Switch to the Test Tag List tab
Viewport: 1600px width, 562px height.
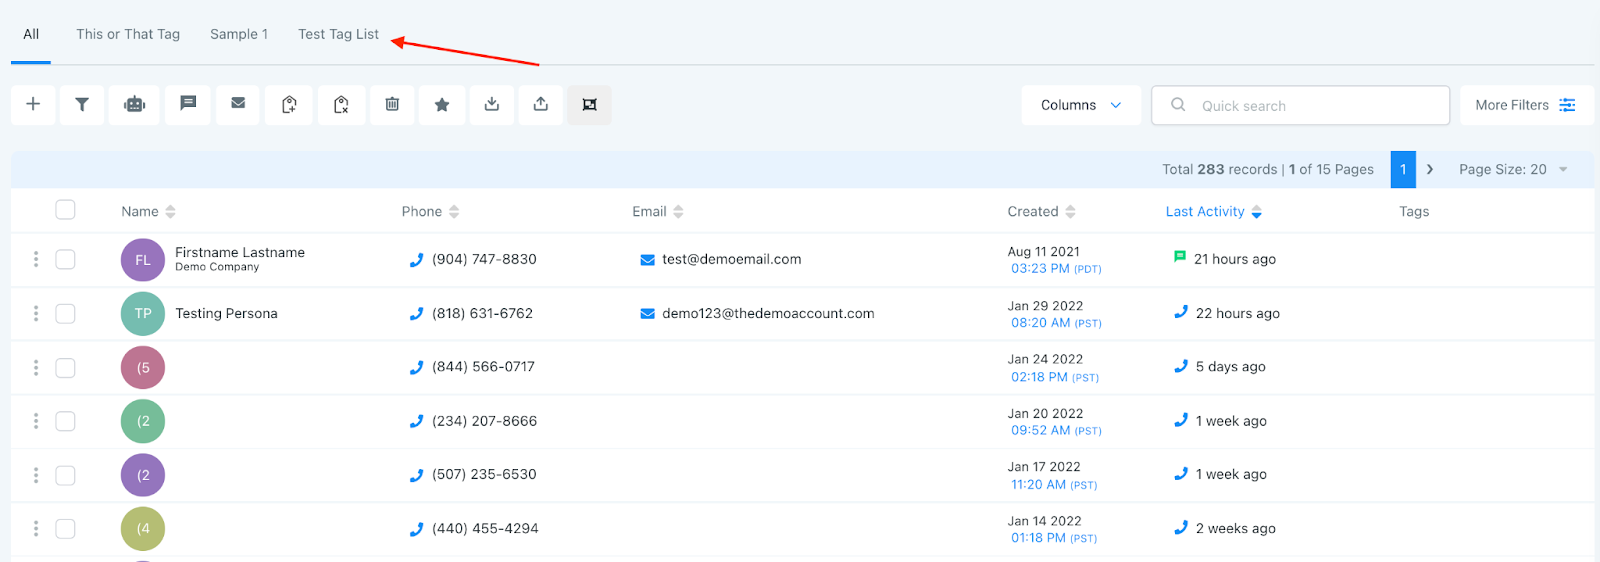[338, 34]
